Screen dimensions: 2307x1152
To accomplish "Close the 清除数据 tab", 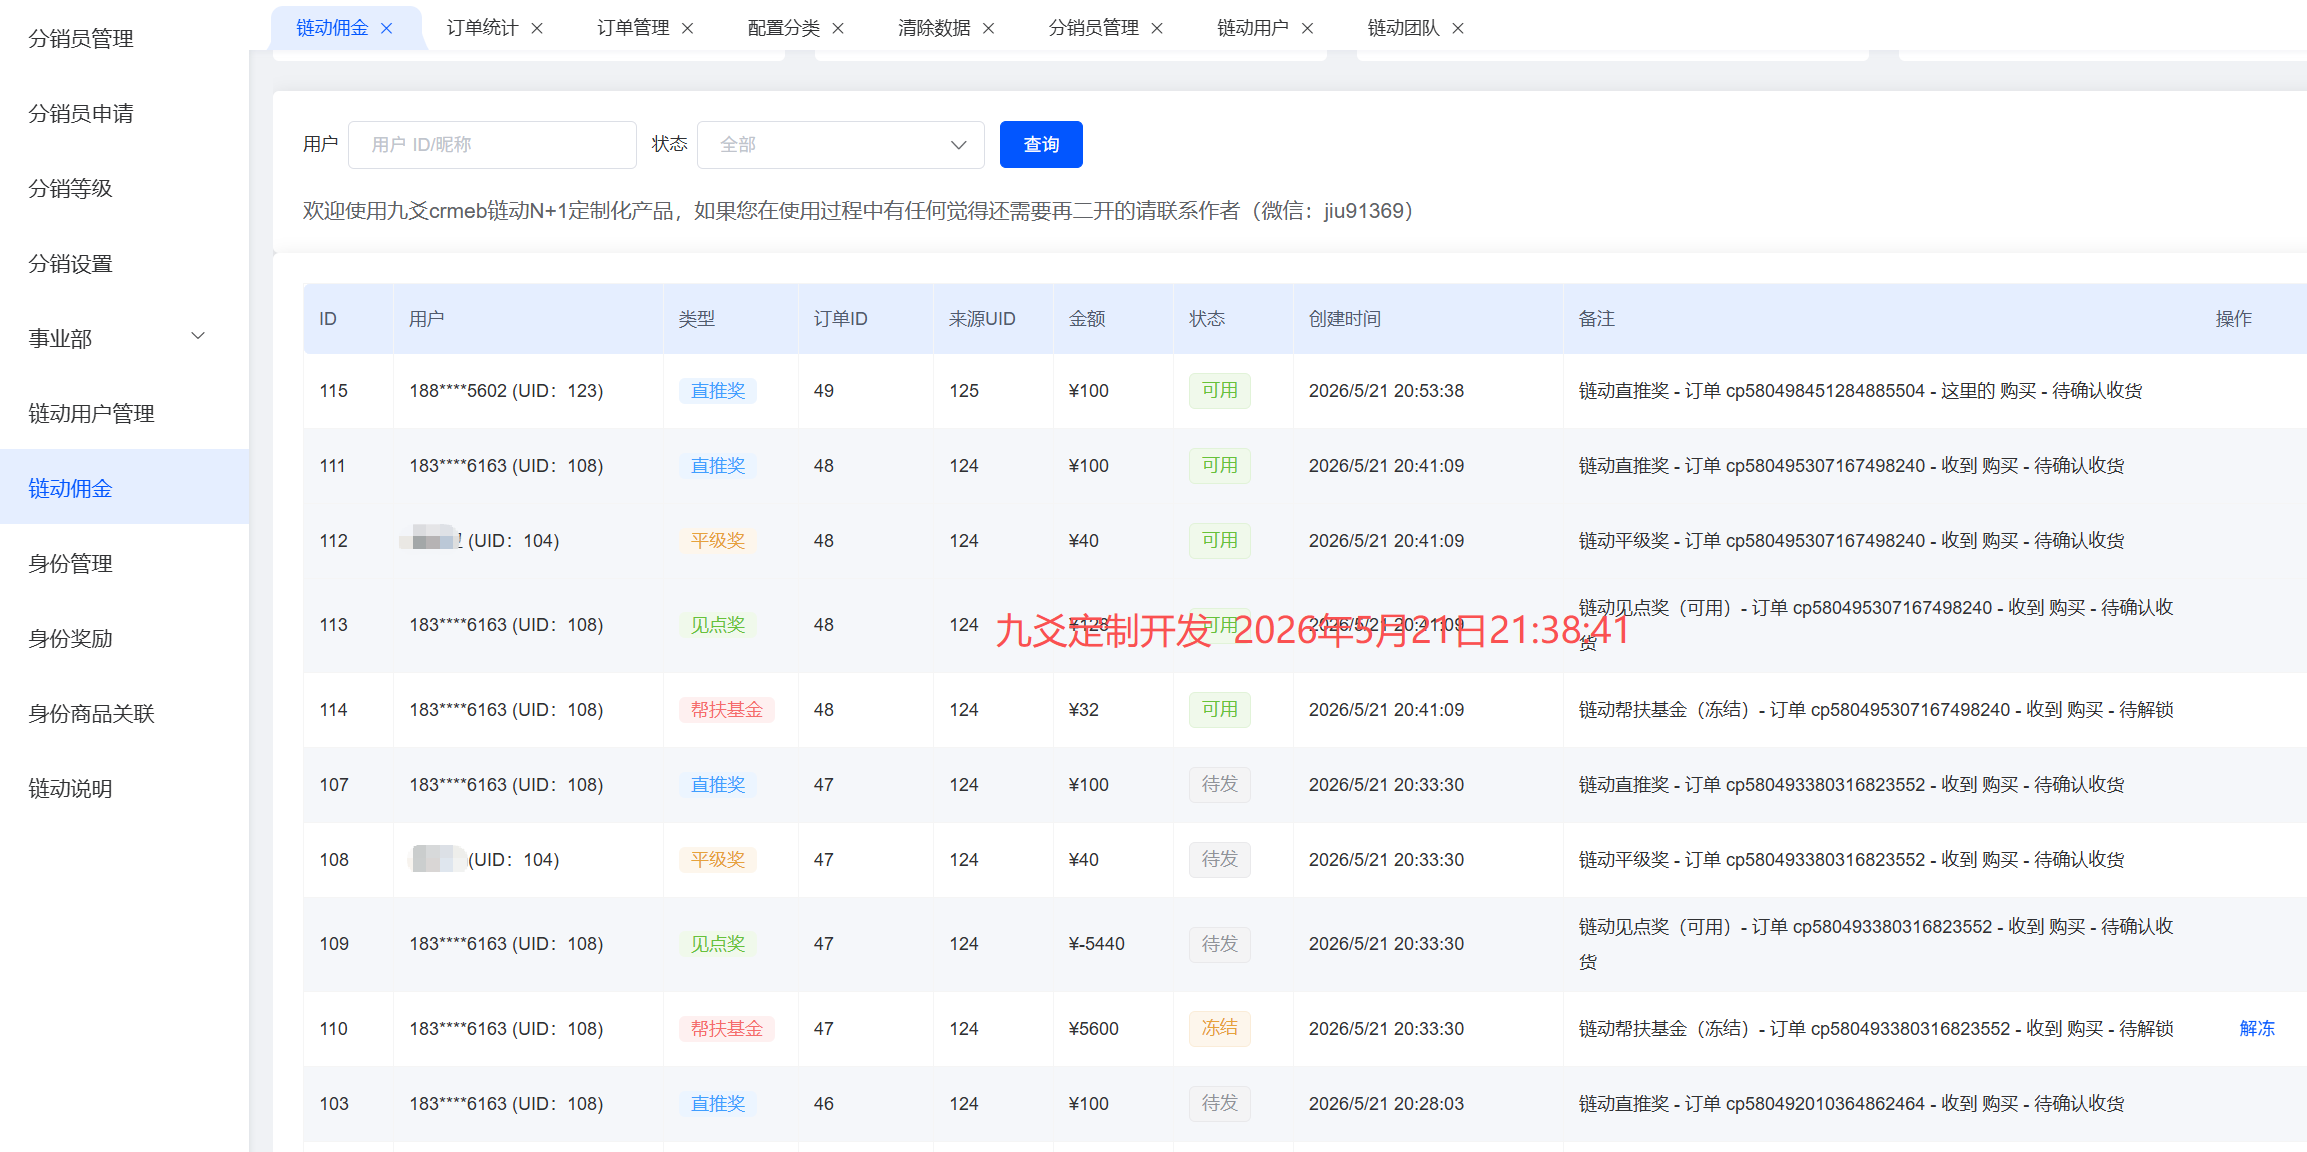I will pyautogui.click(x=989, y=29).
